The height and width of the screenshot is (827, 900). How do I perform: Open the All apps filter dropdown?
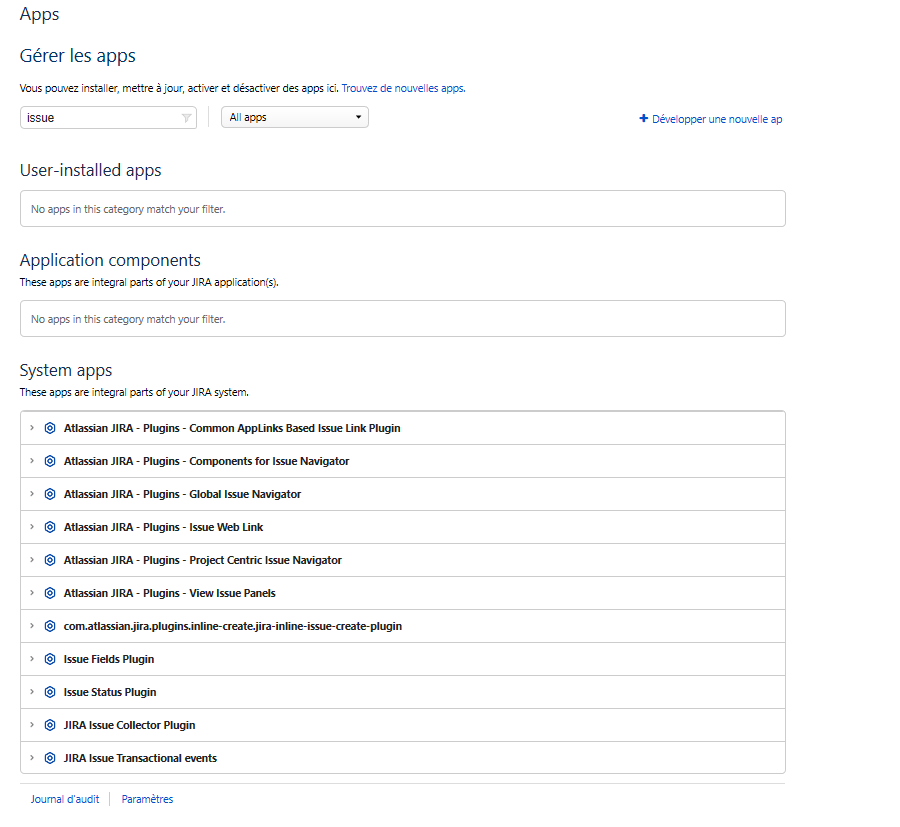coord(293,116)
